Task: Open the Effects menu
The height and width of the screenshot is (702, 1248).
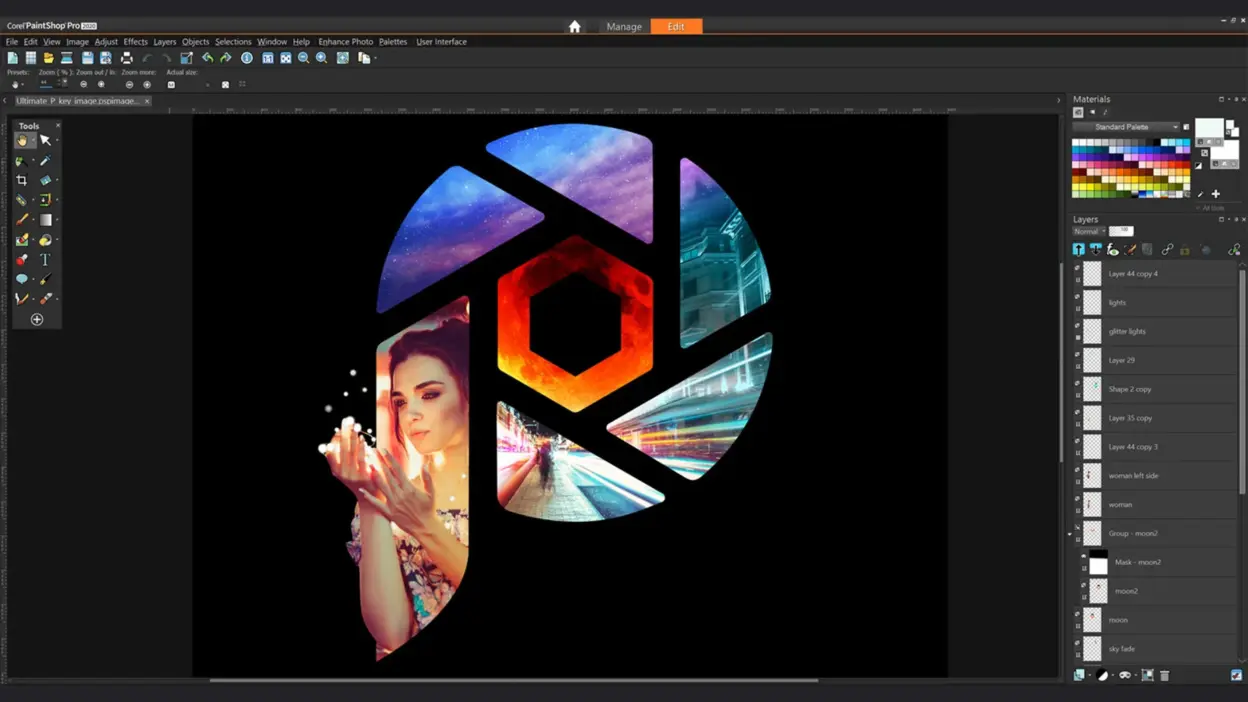Action: click(x=135, y=42)
